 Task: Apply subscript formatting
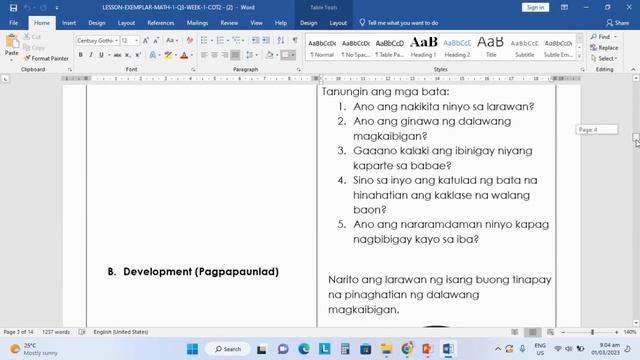pyautogui.click(x=128, y=55)
